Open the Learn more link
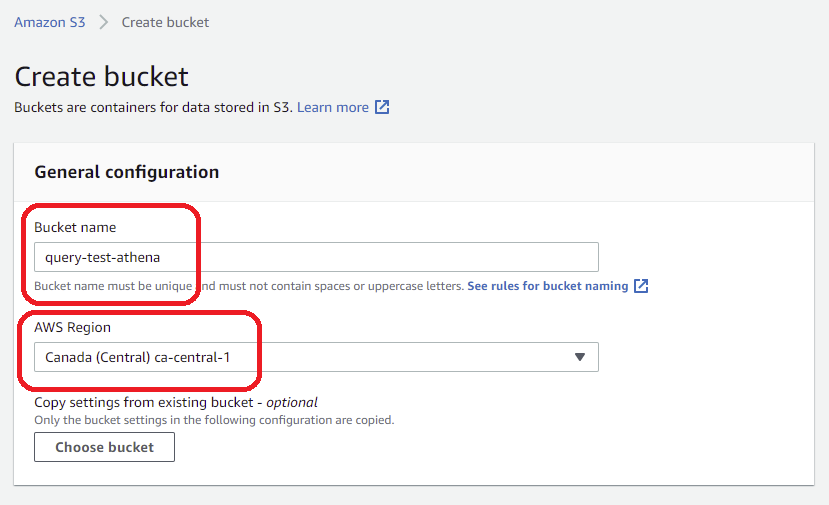This screenshot has width=829, height=505. point(332,107)
